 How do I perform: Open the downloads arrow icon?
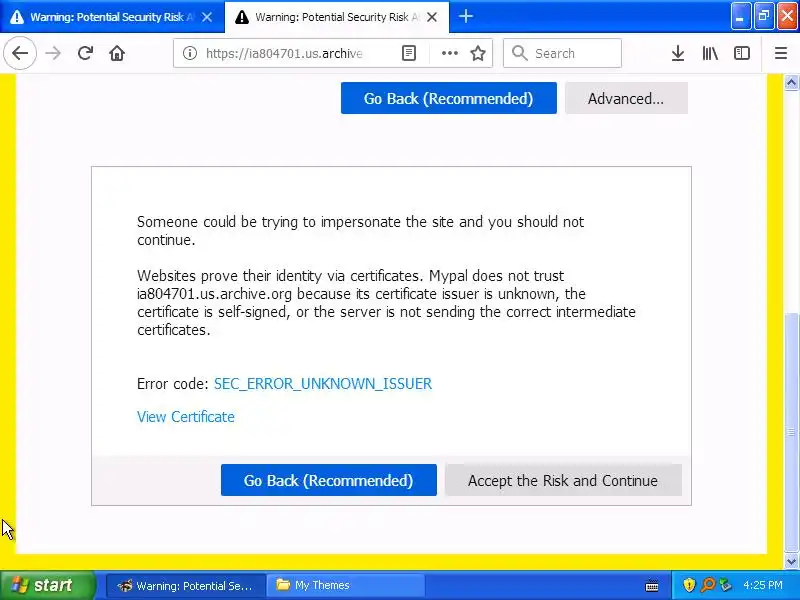click(x=678, y=53)
